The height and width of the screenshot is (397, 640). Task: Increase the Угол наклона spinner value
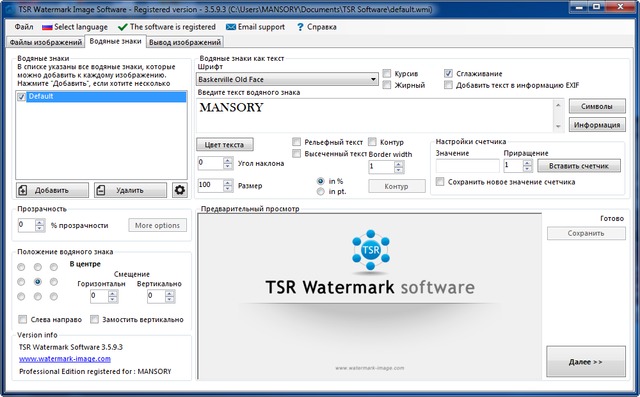(228, 161)
